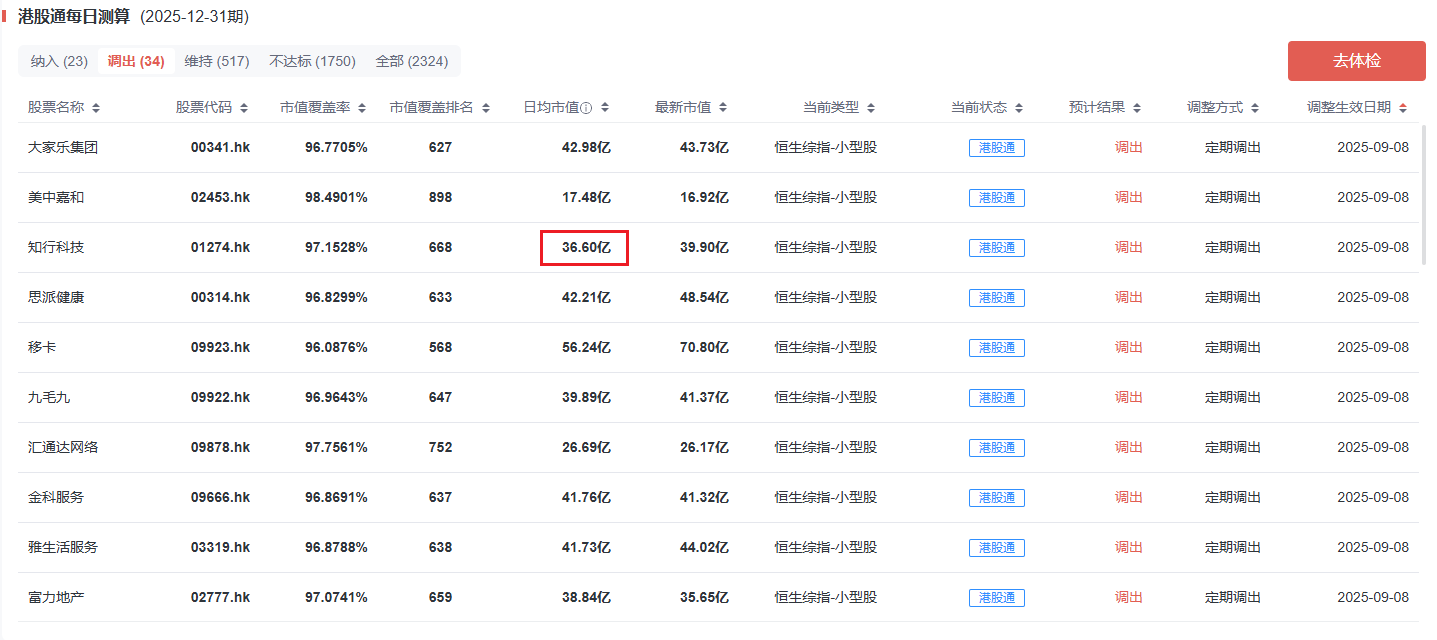The height and width of the screenshot is (640, 1437).
Task: Click the 港股通 tag for 知行科技
Action: point(997,248)
